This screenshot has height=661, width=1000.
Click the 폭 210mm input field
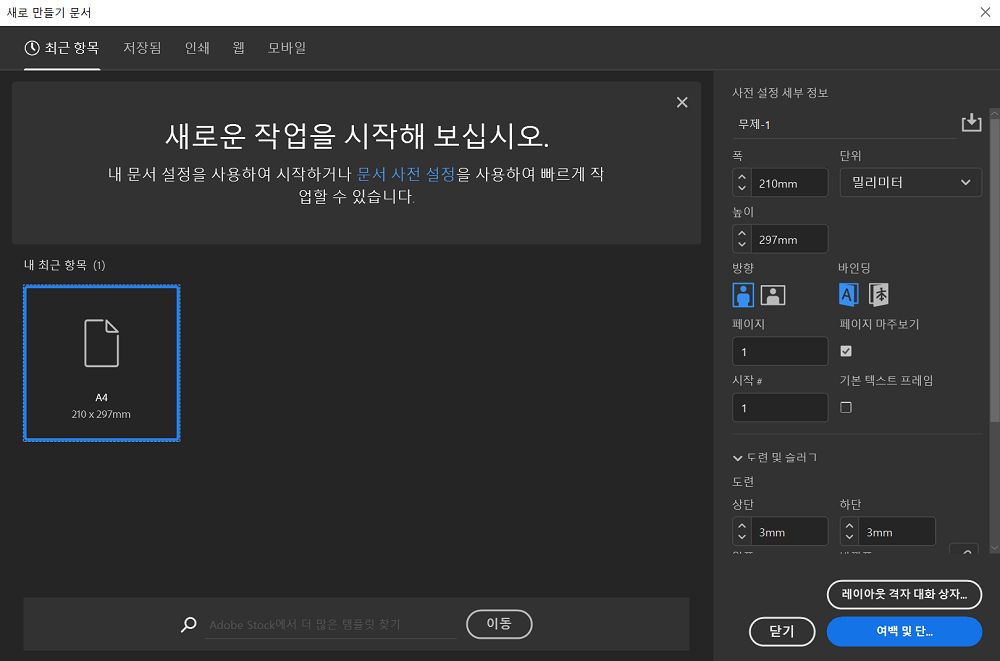point(790,183)
